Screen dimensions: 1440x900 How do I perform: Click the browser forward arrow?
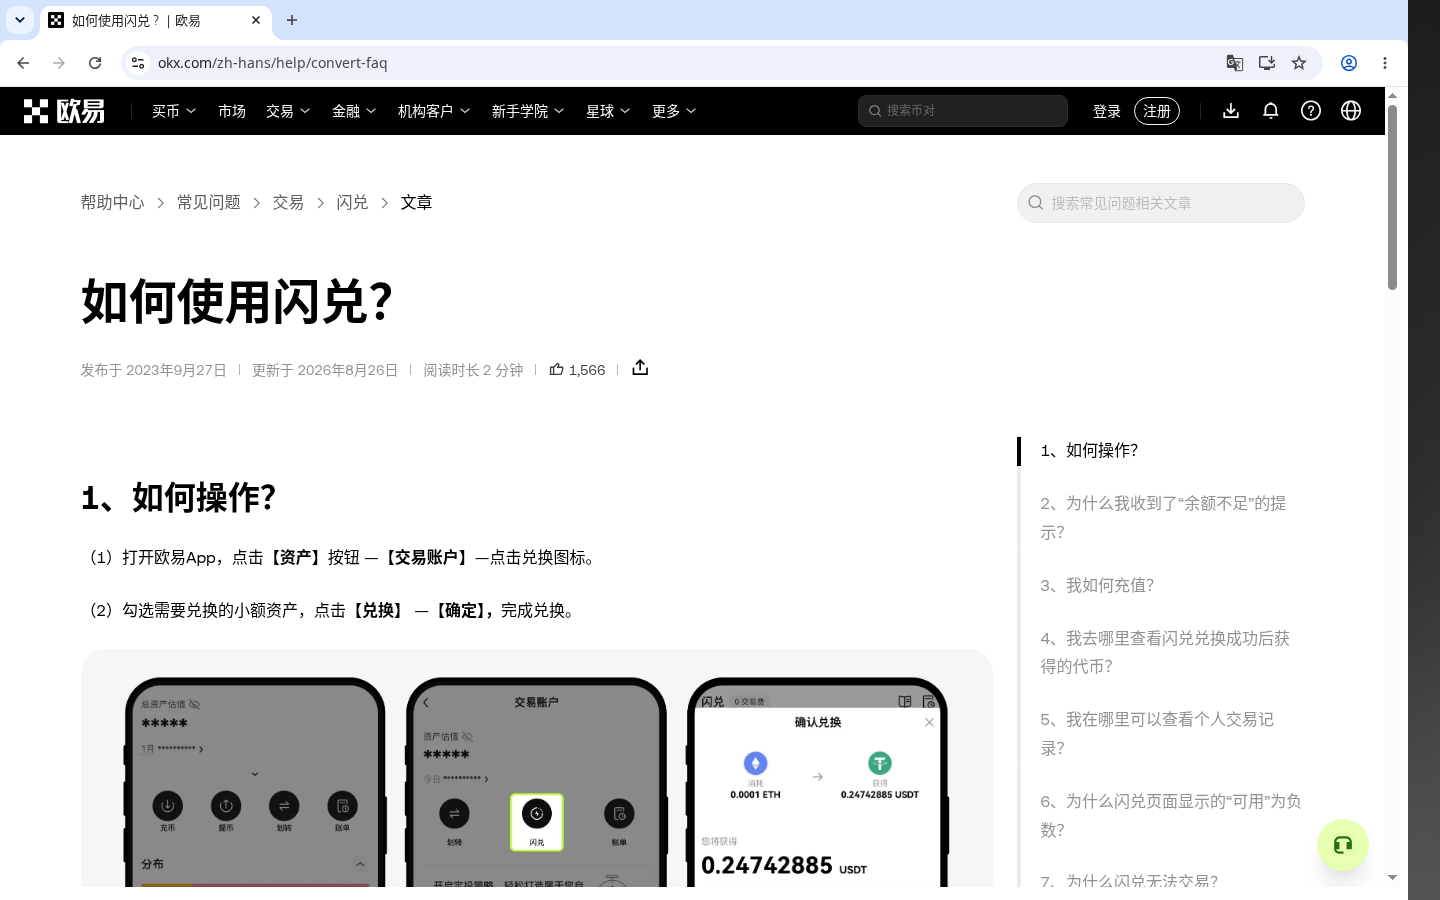pyautogui.click(x=59, y=63)
